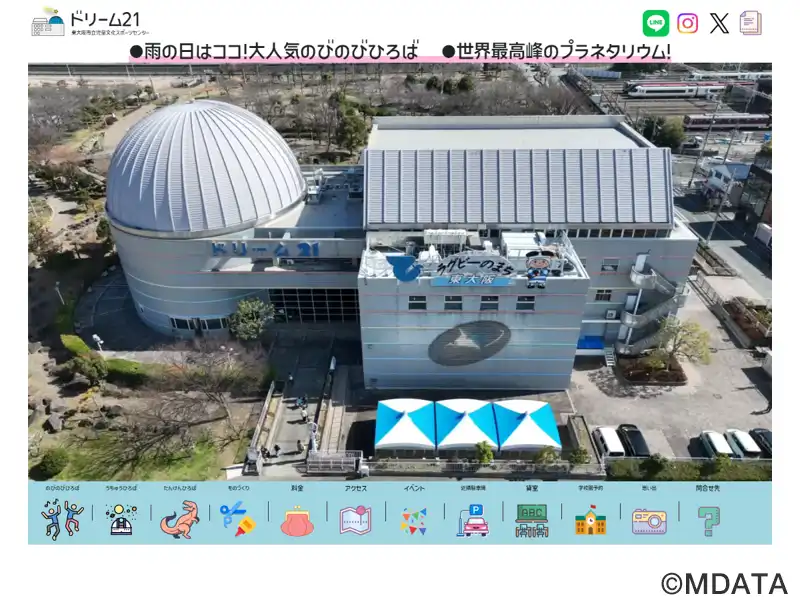This screenshot has height=600, width=800.
Task: Open the Instagram page icon
Action: (x=687, y=23)
